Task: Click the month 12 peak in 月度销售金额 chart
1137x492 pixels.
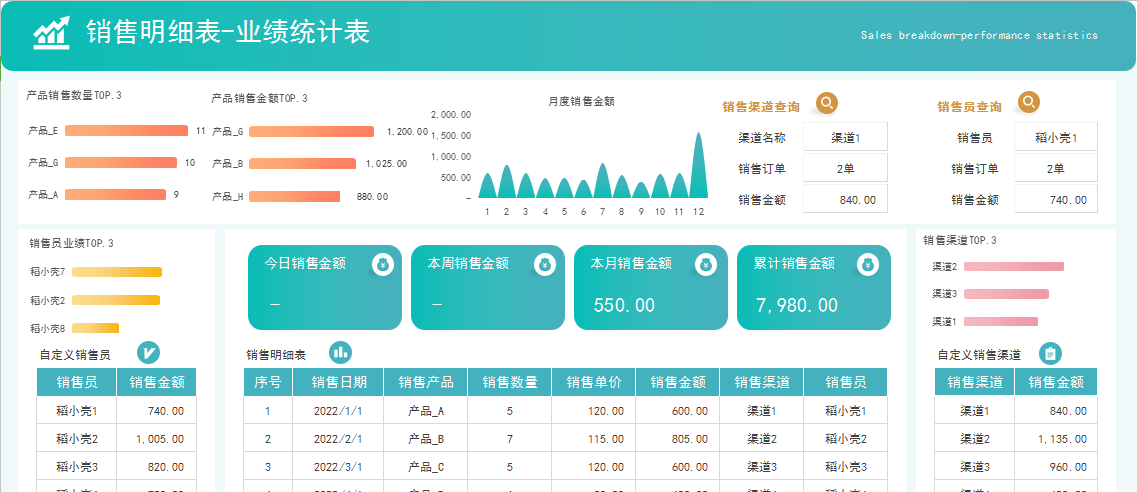Action: tap(698, 164)
